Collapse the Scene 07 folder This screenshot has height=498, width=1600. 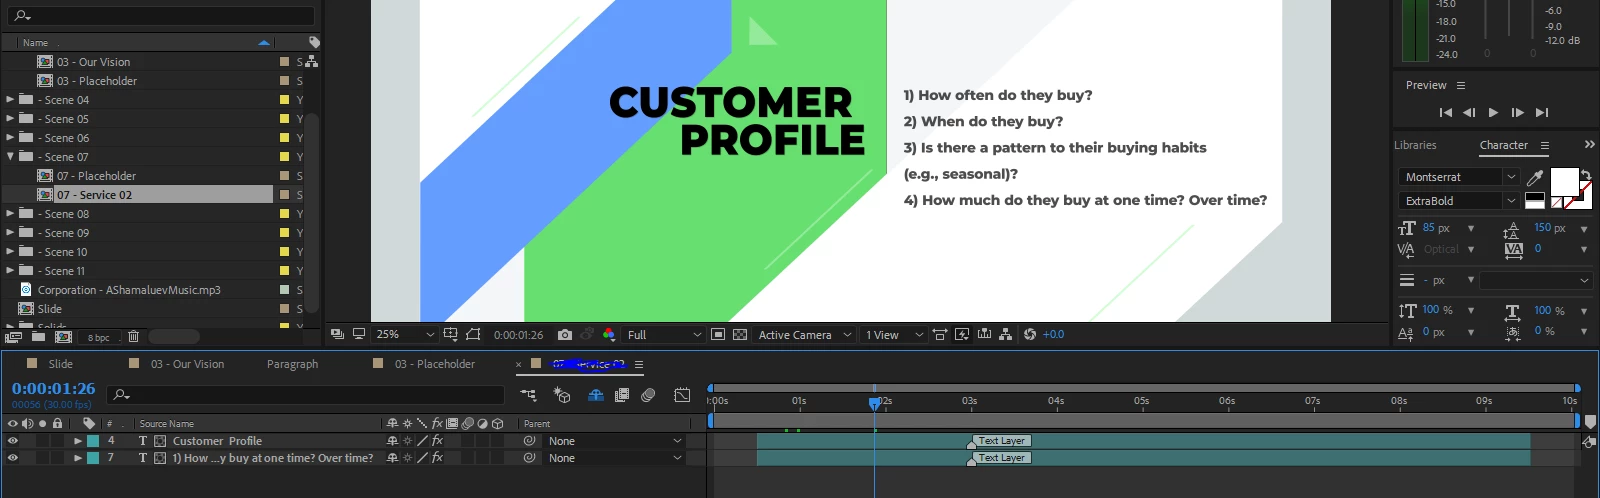pos(10,157)
